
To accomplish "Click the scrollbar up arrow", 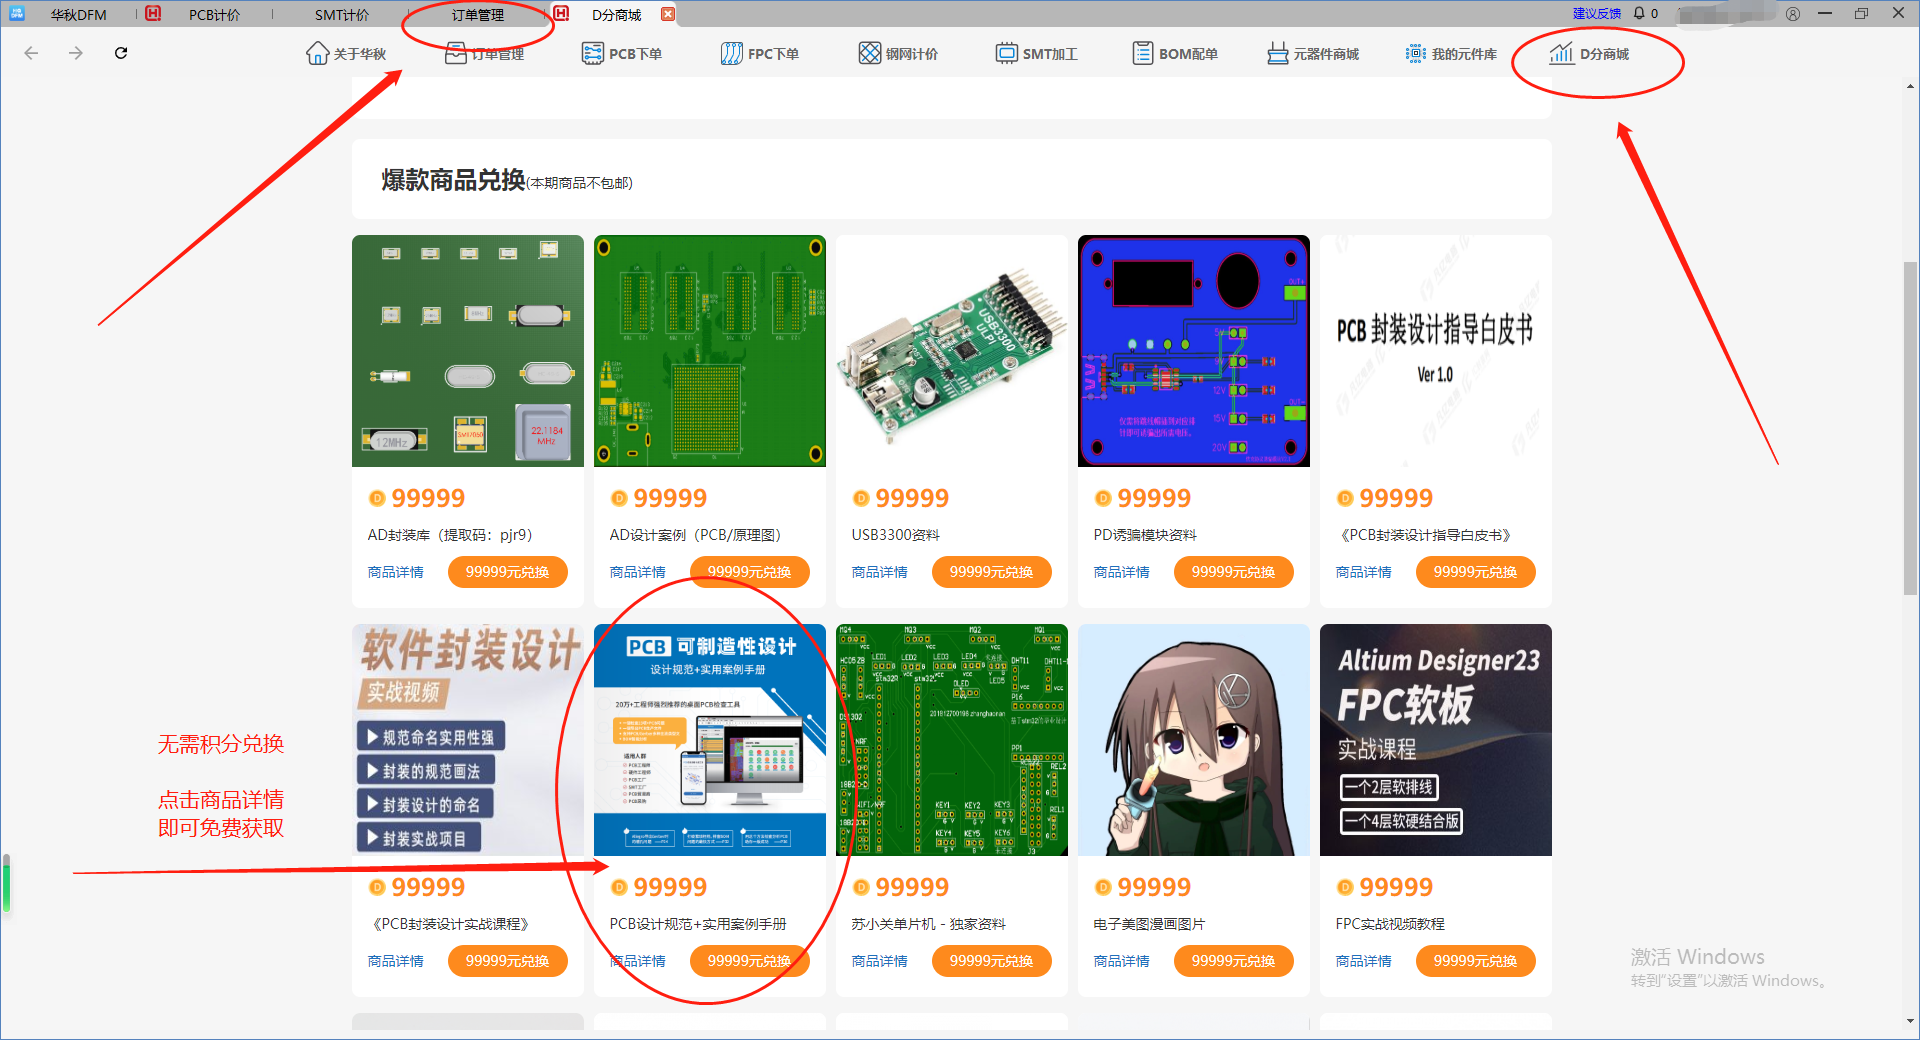I will click(x=1910, y=87).
